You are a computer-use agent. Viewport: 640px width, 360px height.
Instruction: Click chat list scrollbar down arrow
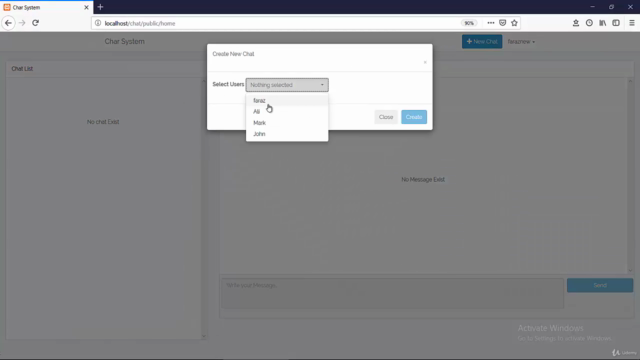(x=204, y=336)
